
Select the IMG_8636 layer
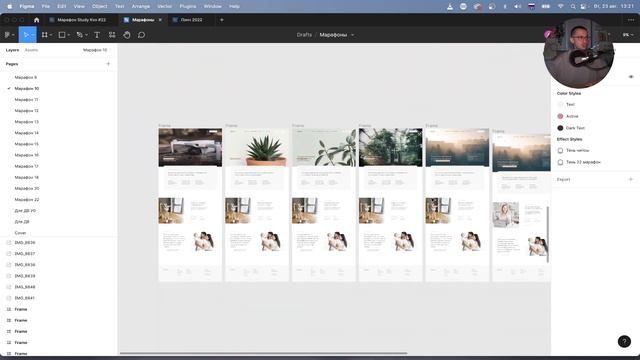(x=25, y=242)
